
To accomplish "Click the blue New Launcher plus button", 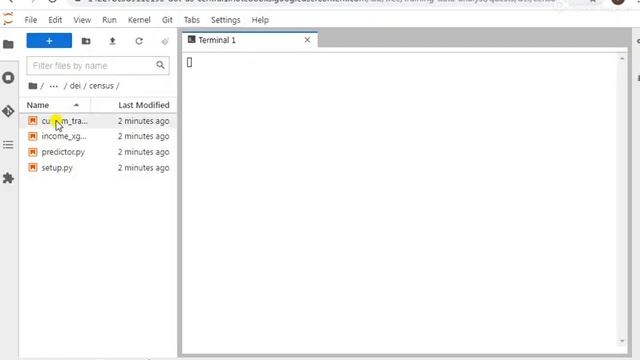I will pyautogui.click(x=49, y=41).
